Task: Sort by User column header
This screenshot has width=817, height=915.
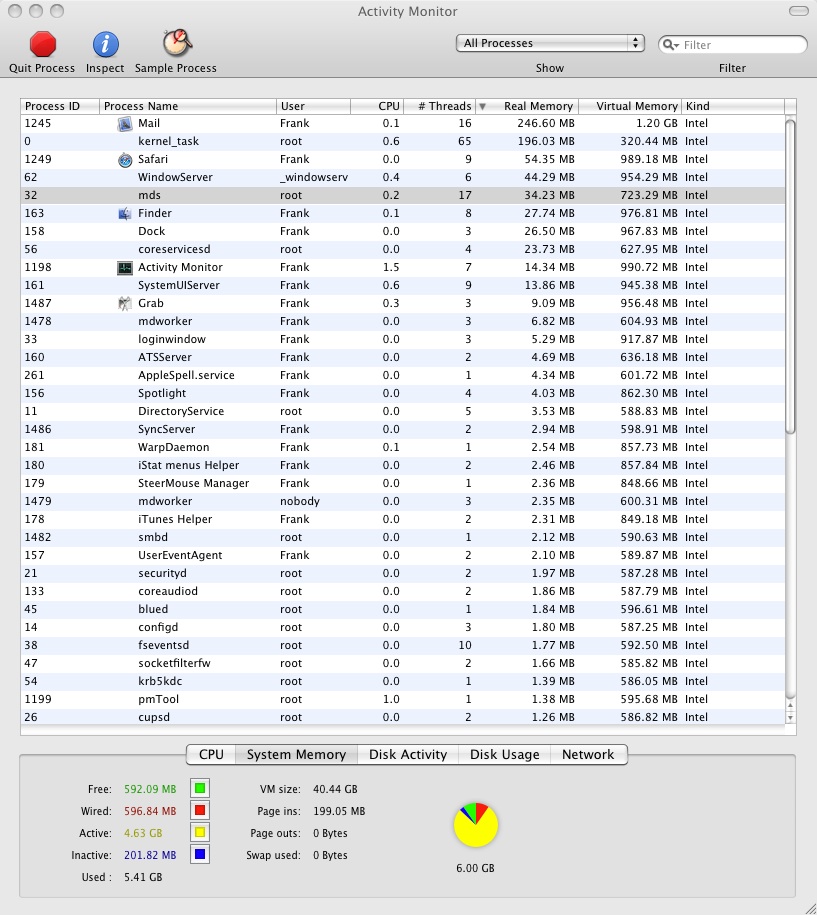Action: tap(313, 106)
